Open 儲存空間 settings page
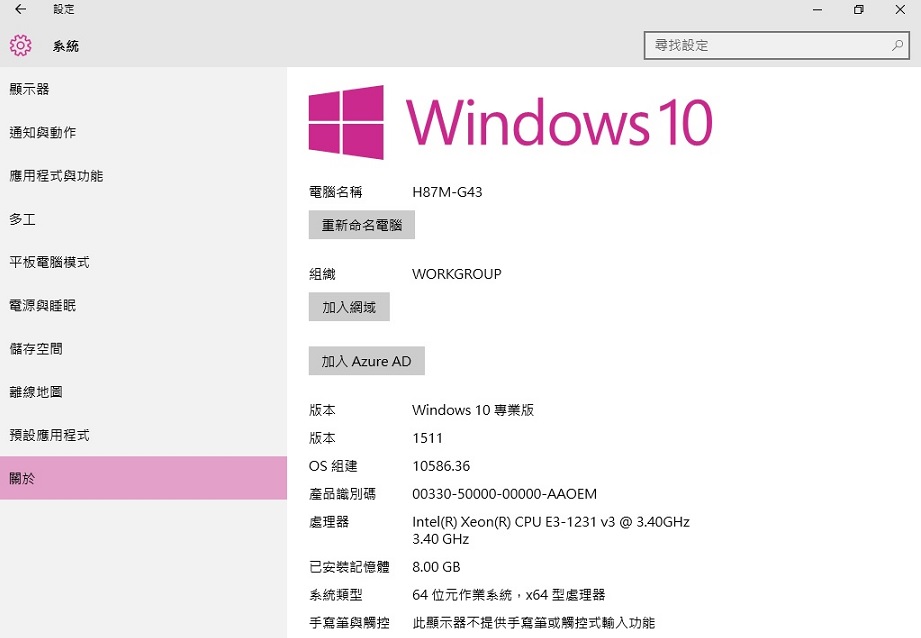921x638 pixels. (143, 349)
